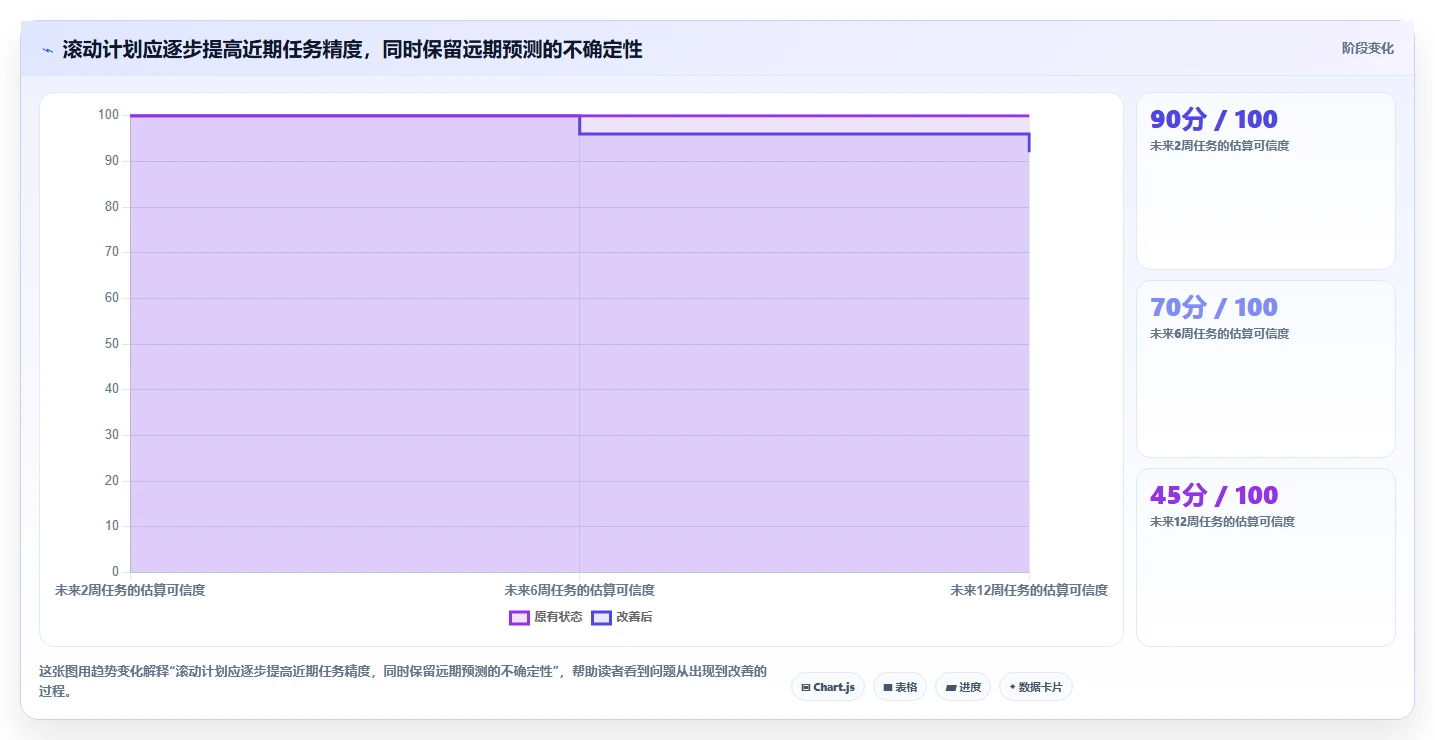
Task: Click the 原有状态 legend label
Action: pyautogui.click(x=558, y=617)
